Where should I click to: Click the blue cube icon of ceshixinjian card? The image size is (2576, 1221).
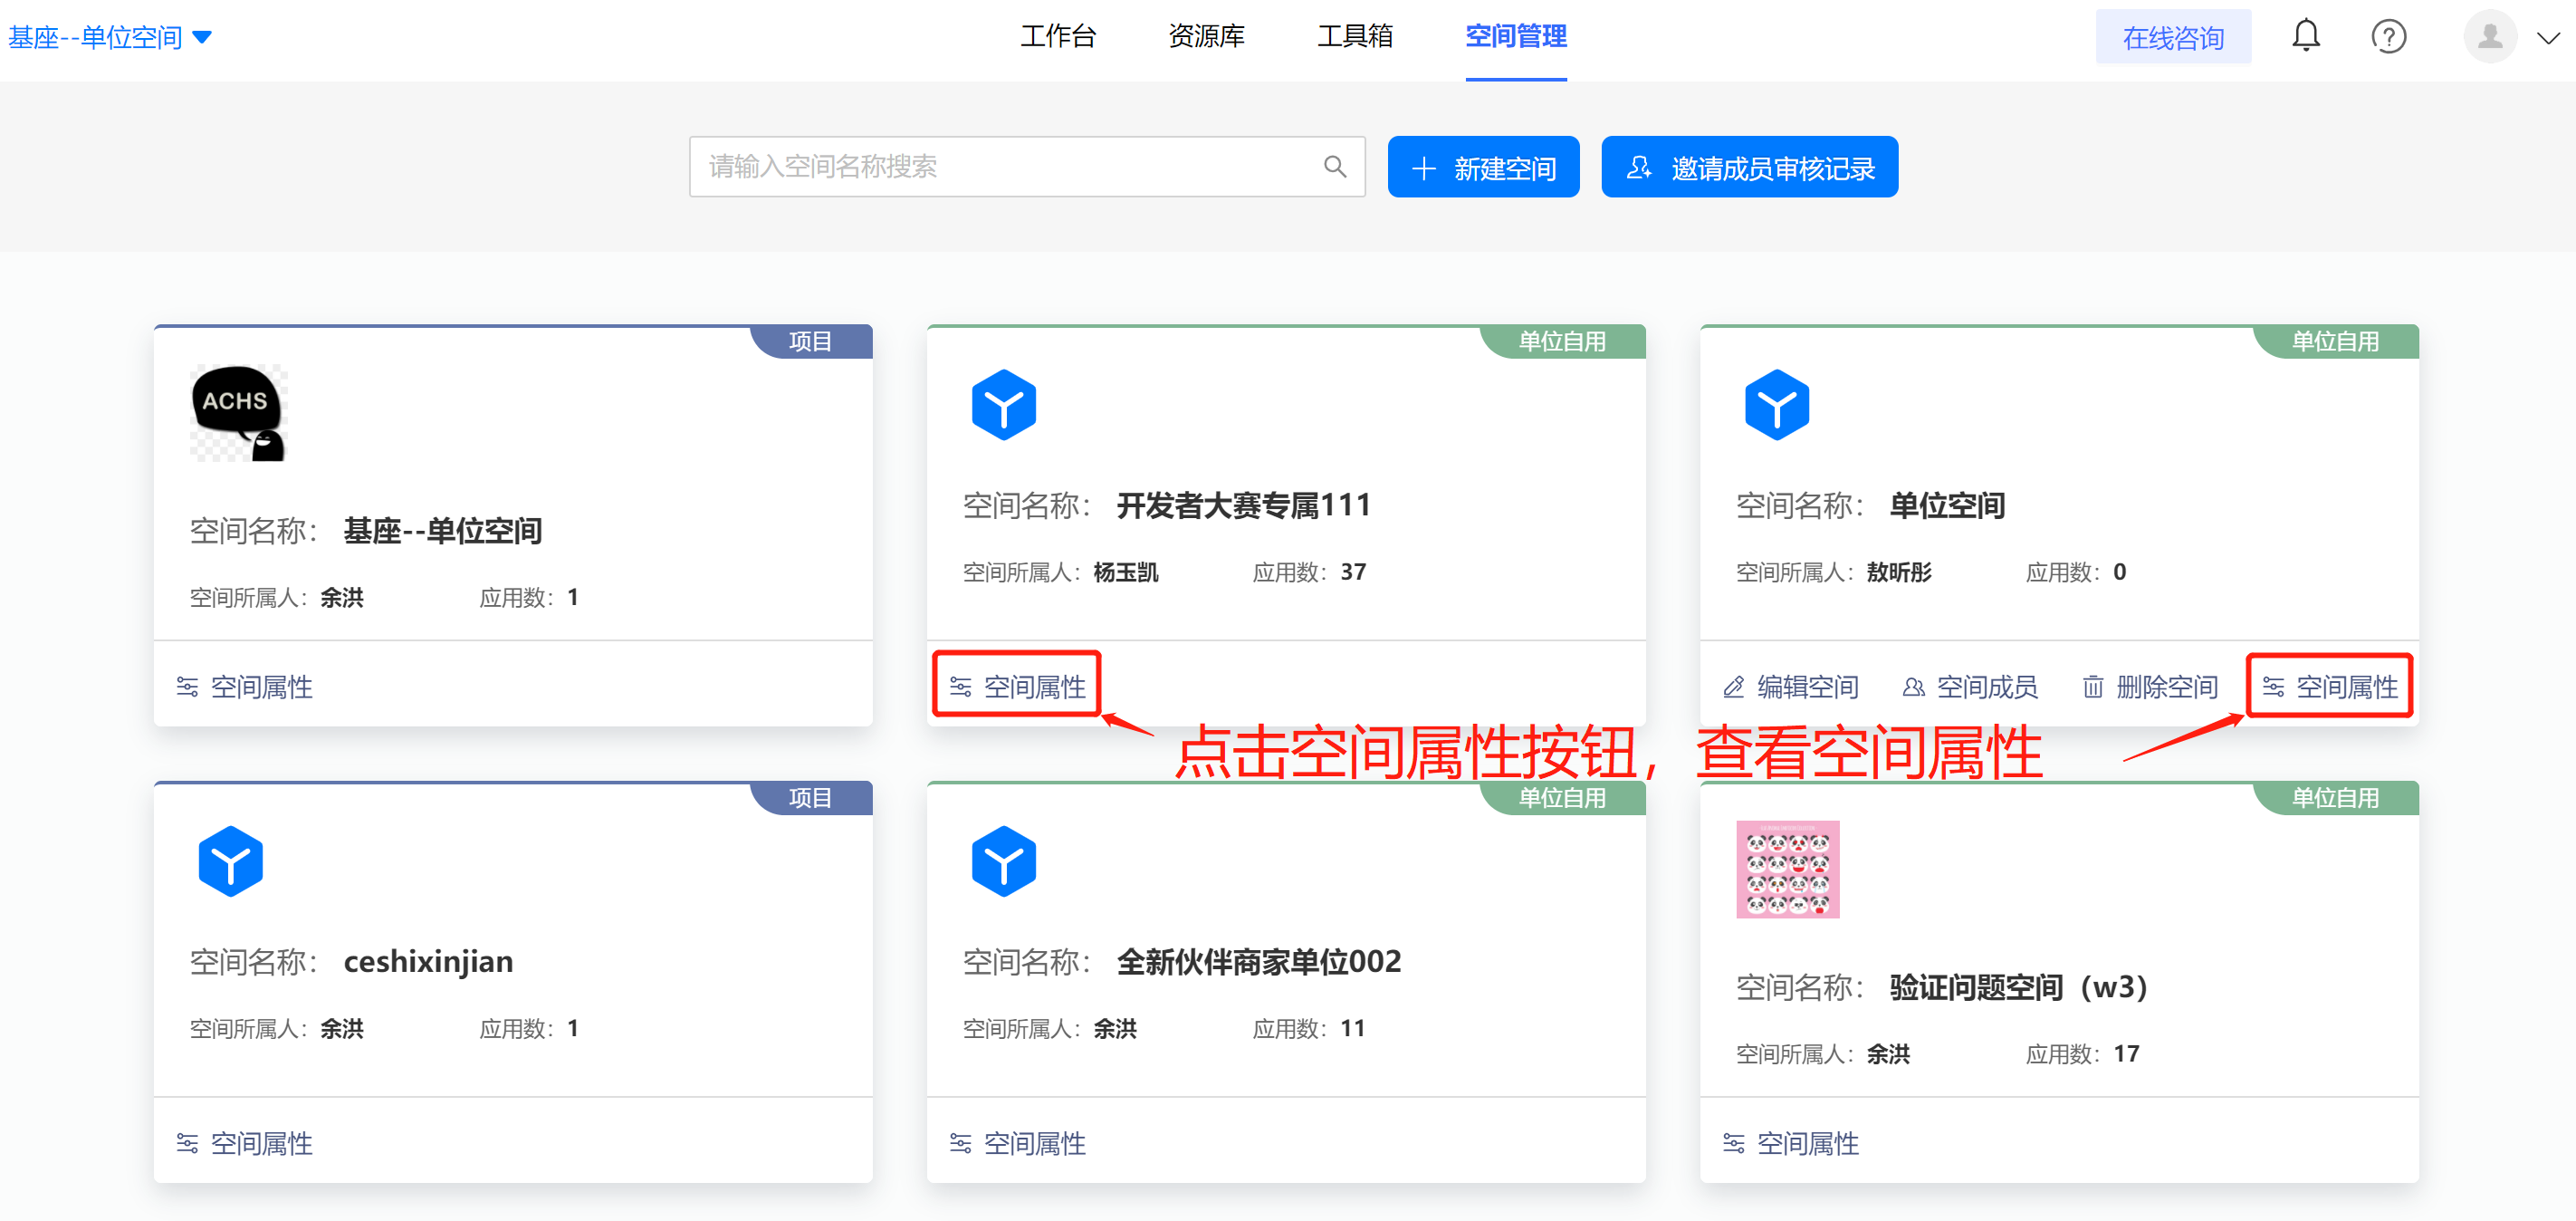point(230,861)
